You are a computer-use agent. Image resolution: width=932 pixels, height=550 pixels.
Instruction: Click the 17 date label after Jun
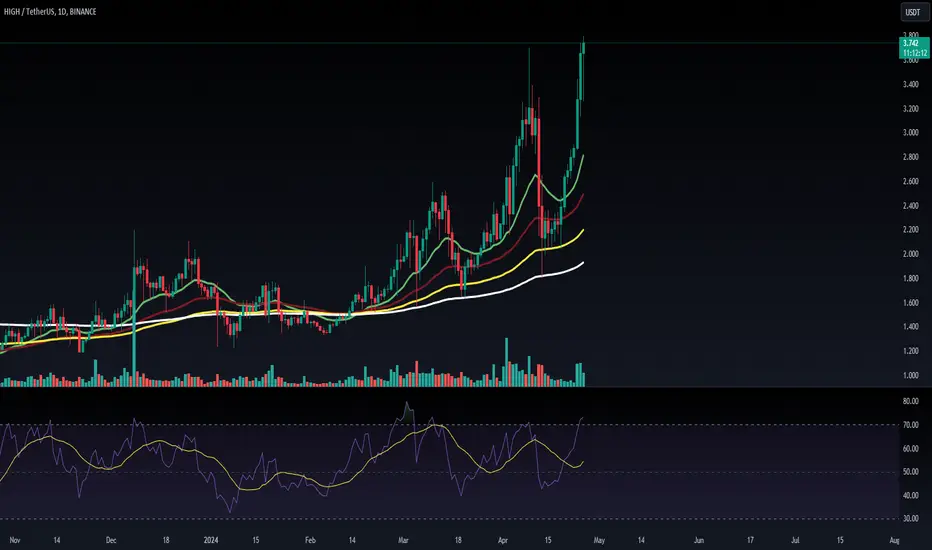click(750, 540)
